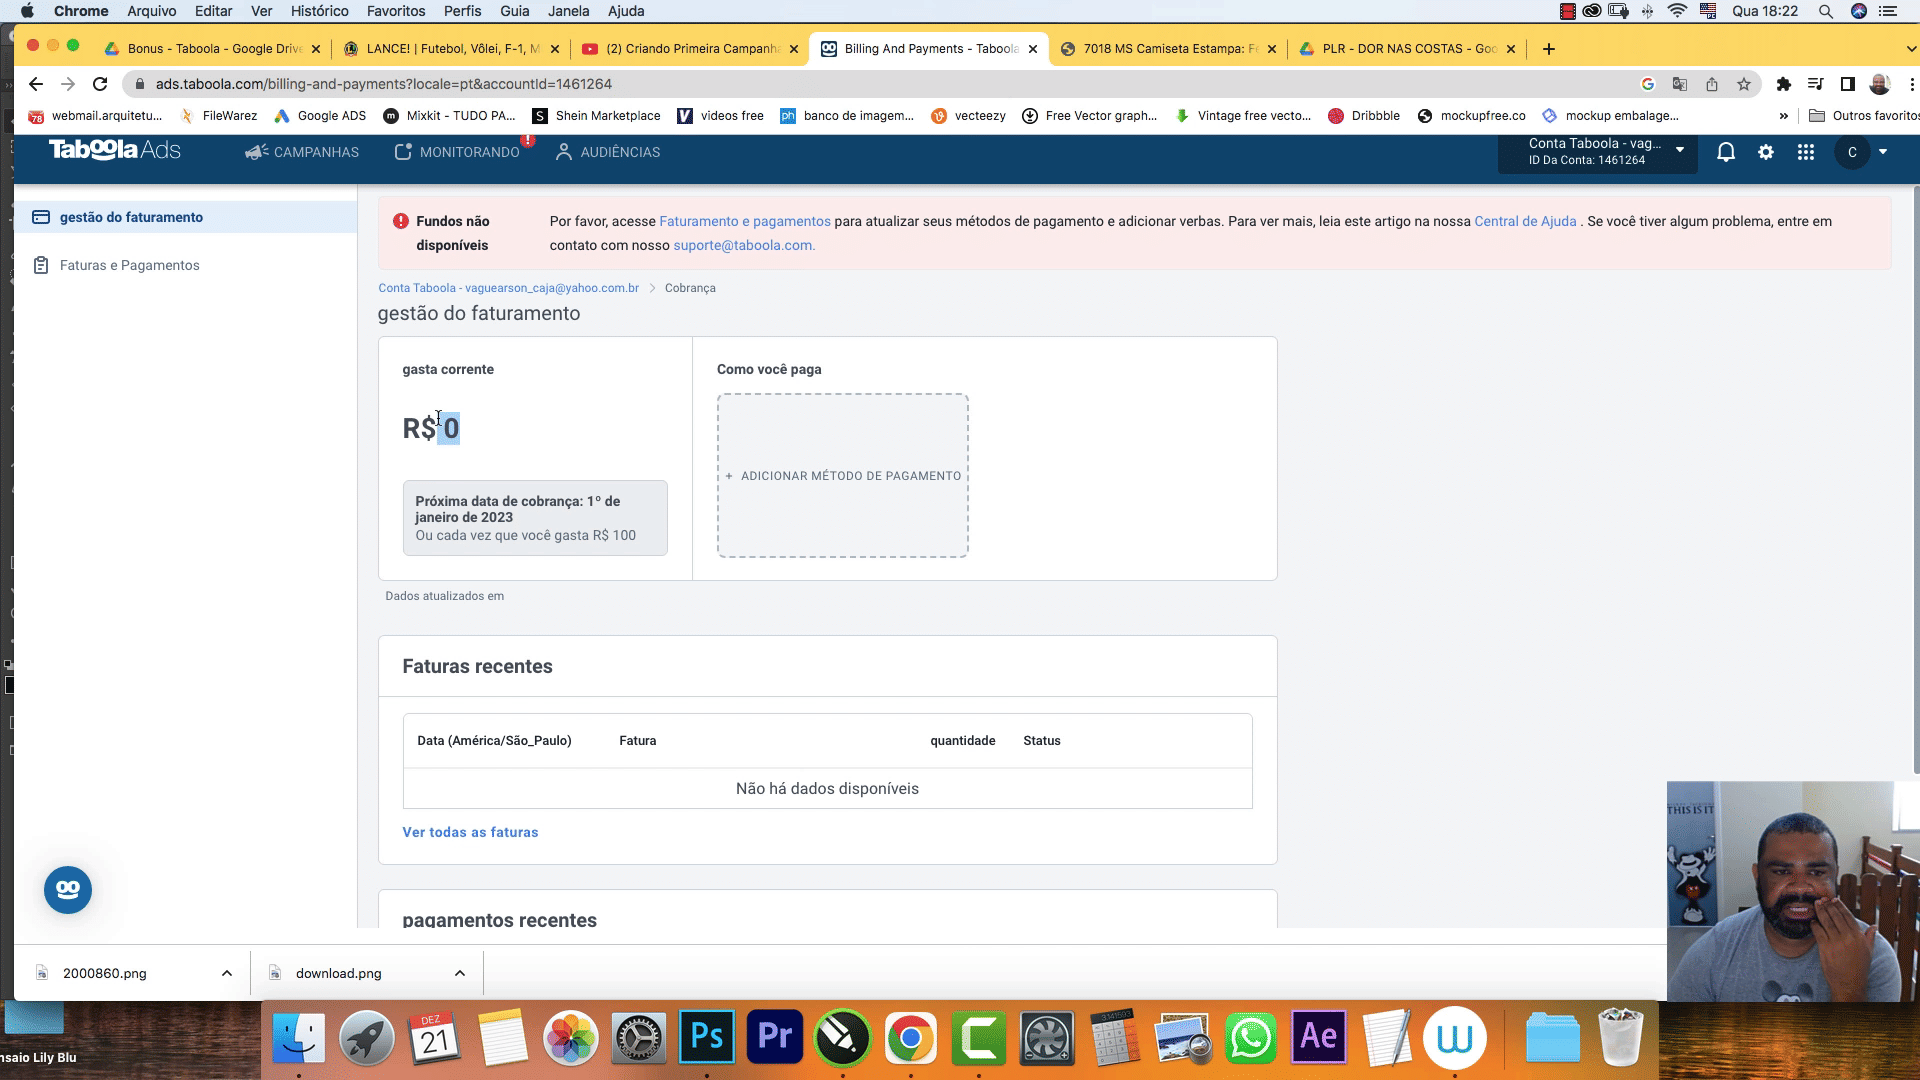Select Faturas e Pagamentos sidebar item
The height and width of the screenshot is (1080, 1920).
[x=129, y=265]
